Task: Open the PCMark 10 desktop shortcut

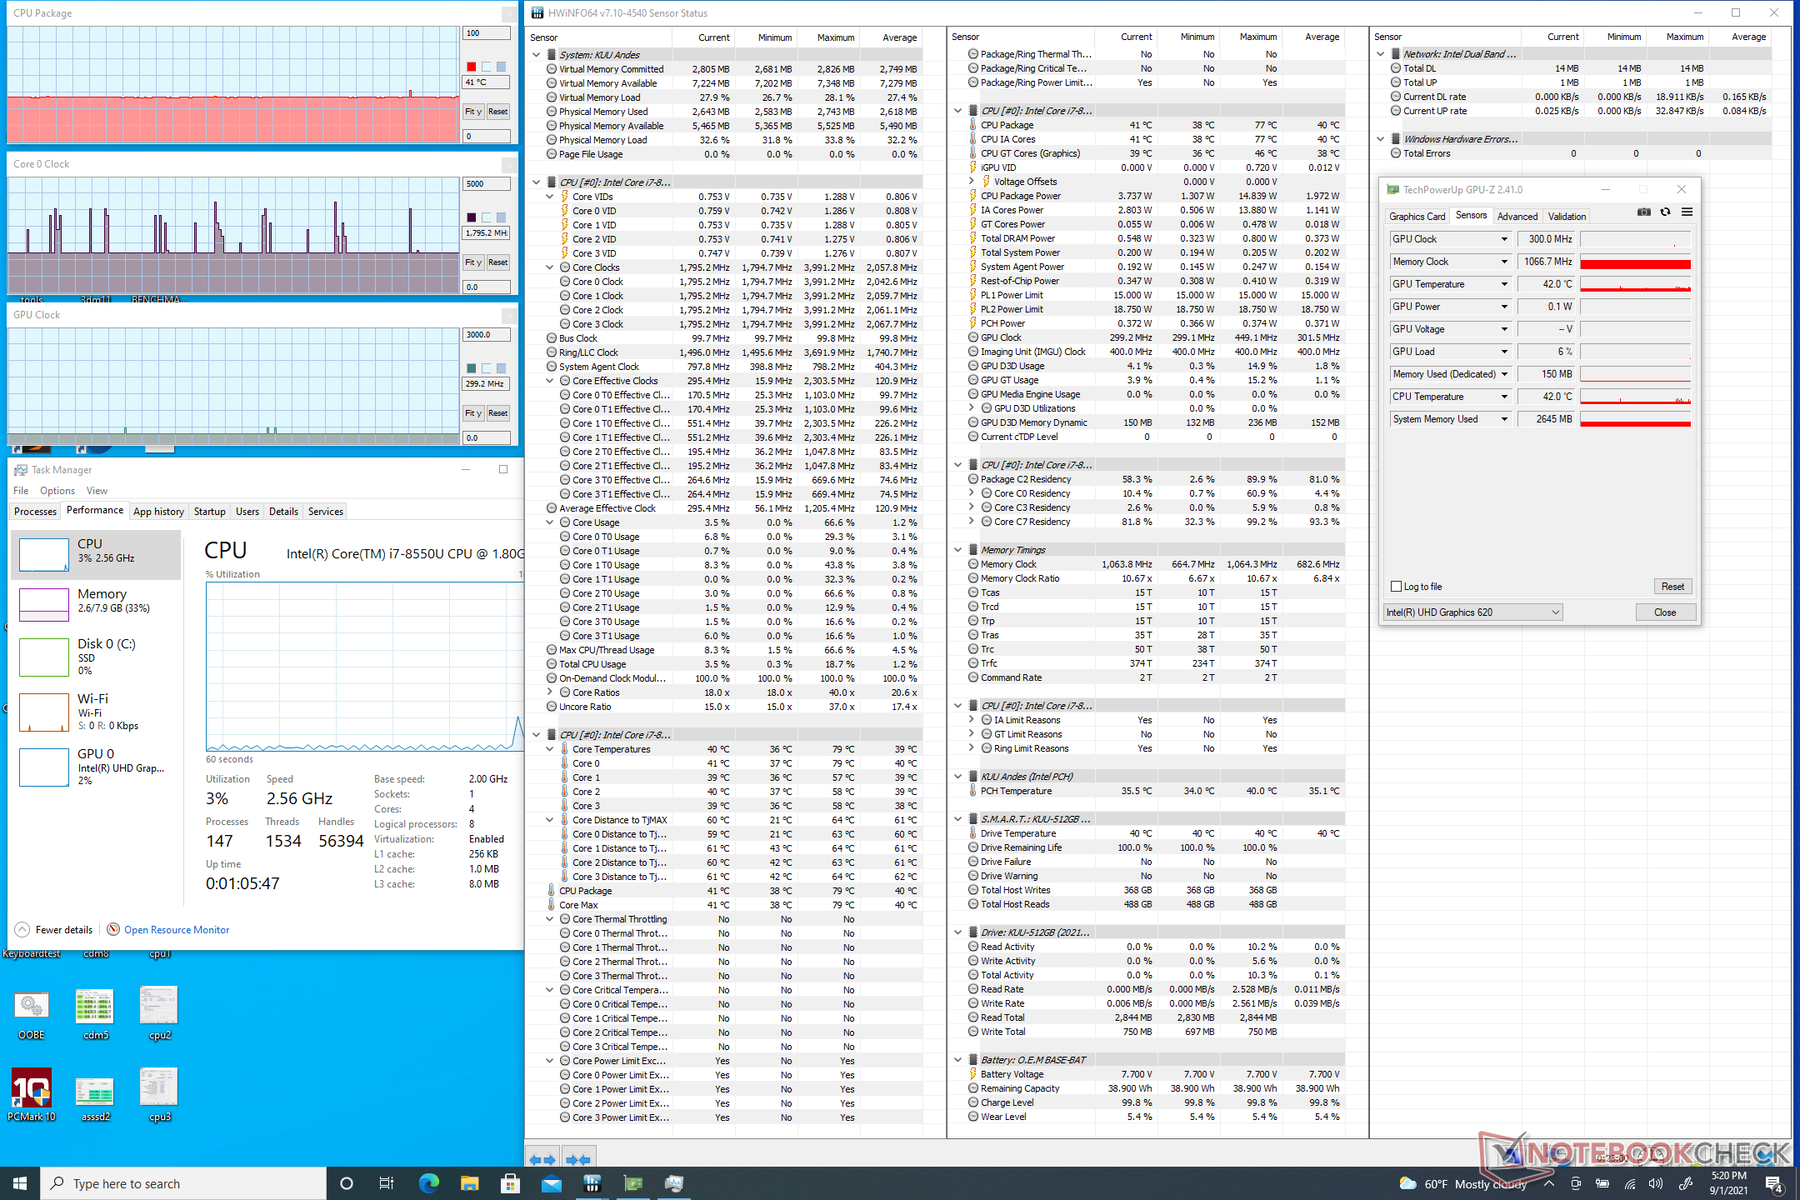Action: pyautogui.click(x=31, y=1095)
